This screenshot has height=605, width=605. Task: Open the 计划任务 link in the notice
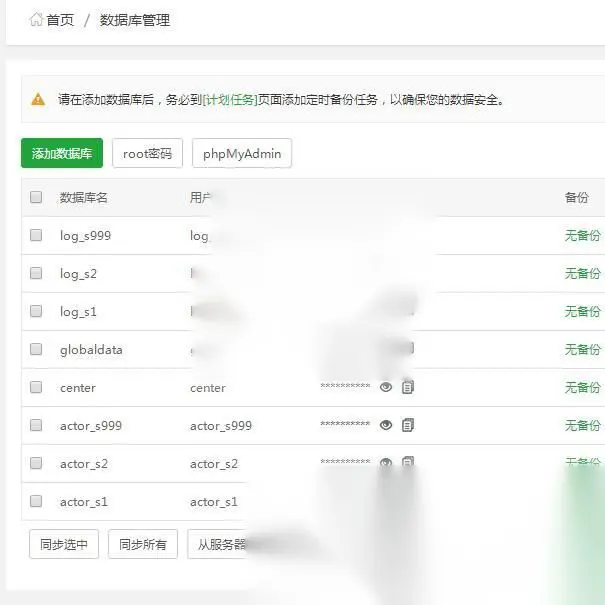[230, 100]
